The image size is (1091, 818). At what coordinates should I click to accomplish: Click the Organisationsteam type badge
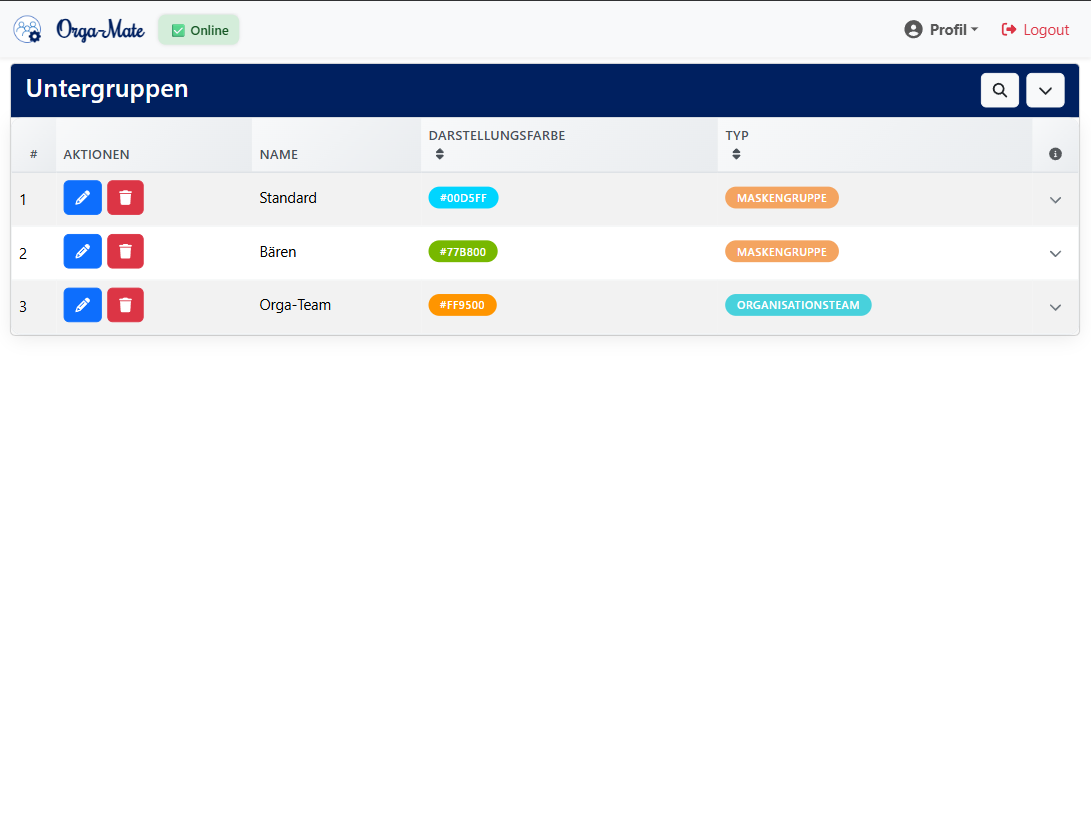(798, 305)
